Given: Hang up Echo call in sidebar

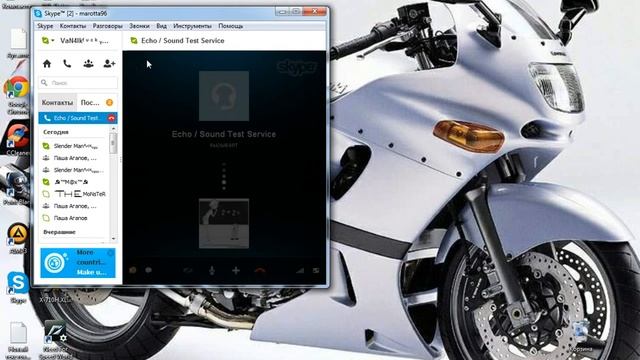Looking at the screenshot, I should click(x=111, y=118).
